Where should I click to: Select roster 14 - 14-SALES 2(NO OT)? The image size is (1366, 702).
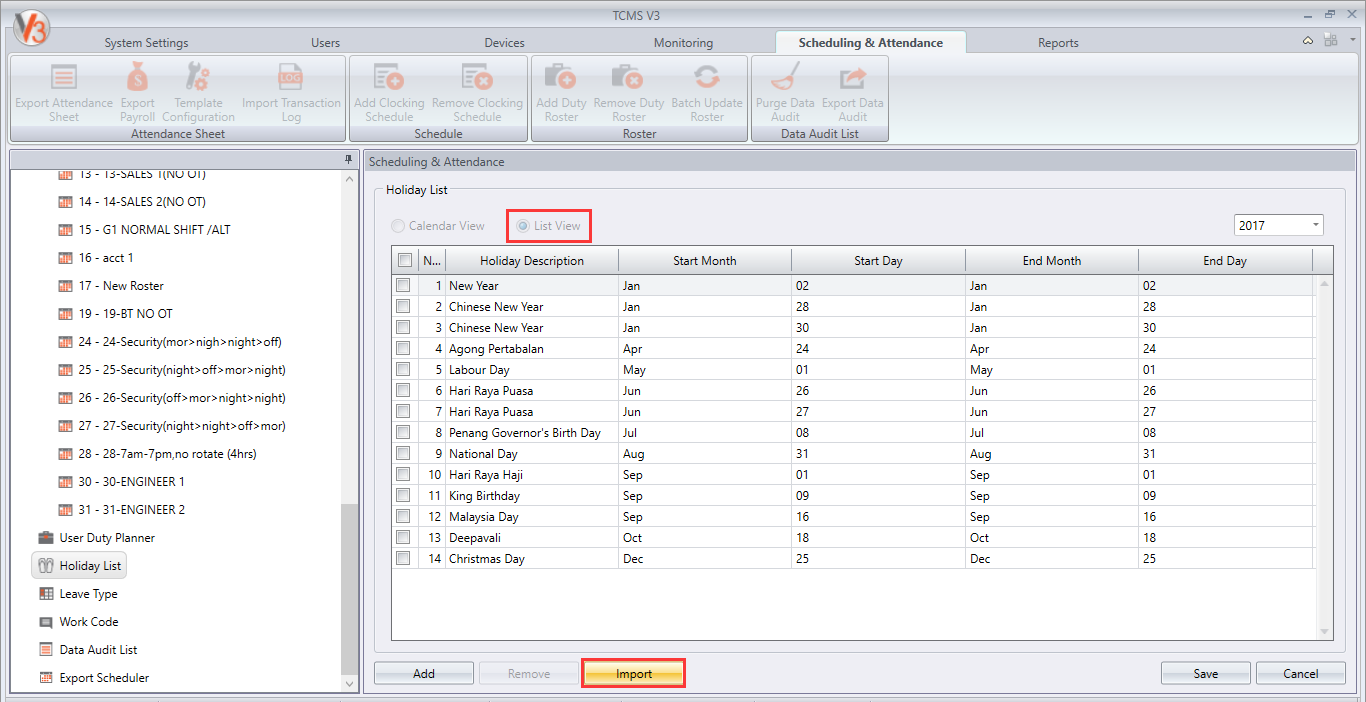point(132,202)
